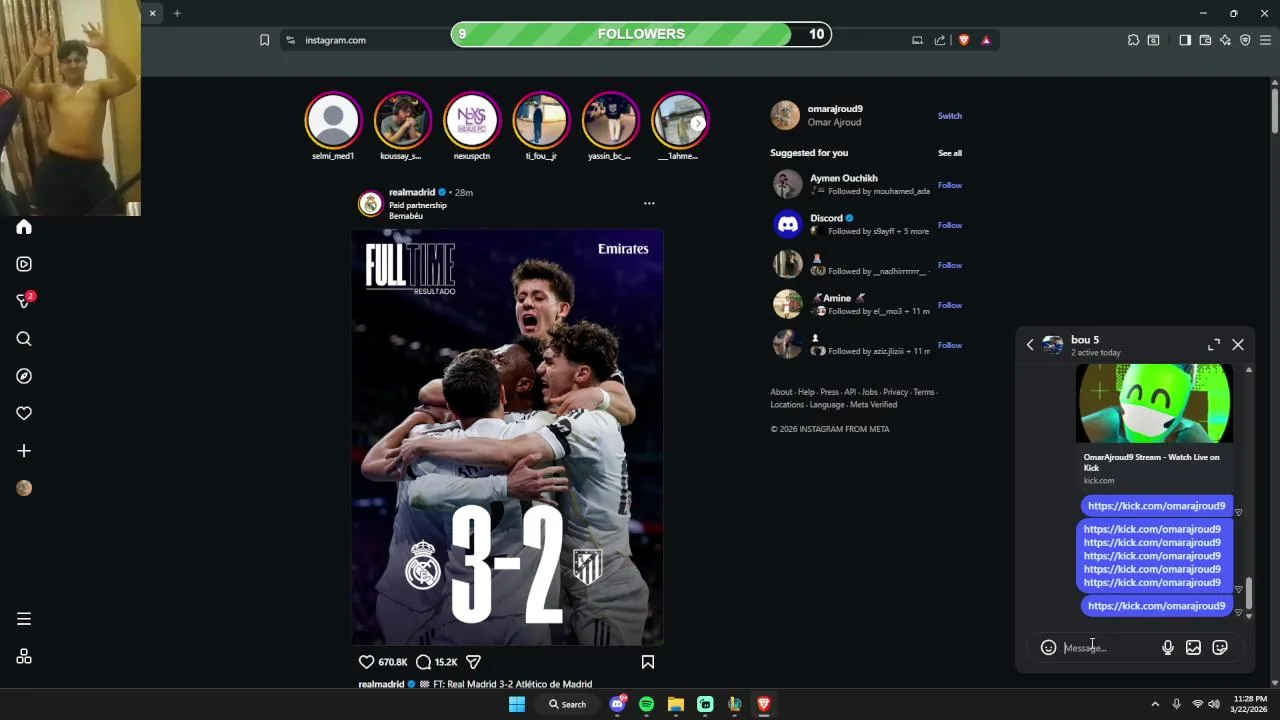Image resolution: width=1280 pixels, height=720 pixels.
Task: Share the Real Madrid post
Action: click(474, 662)
